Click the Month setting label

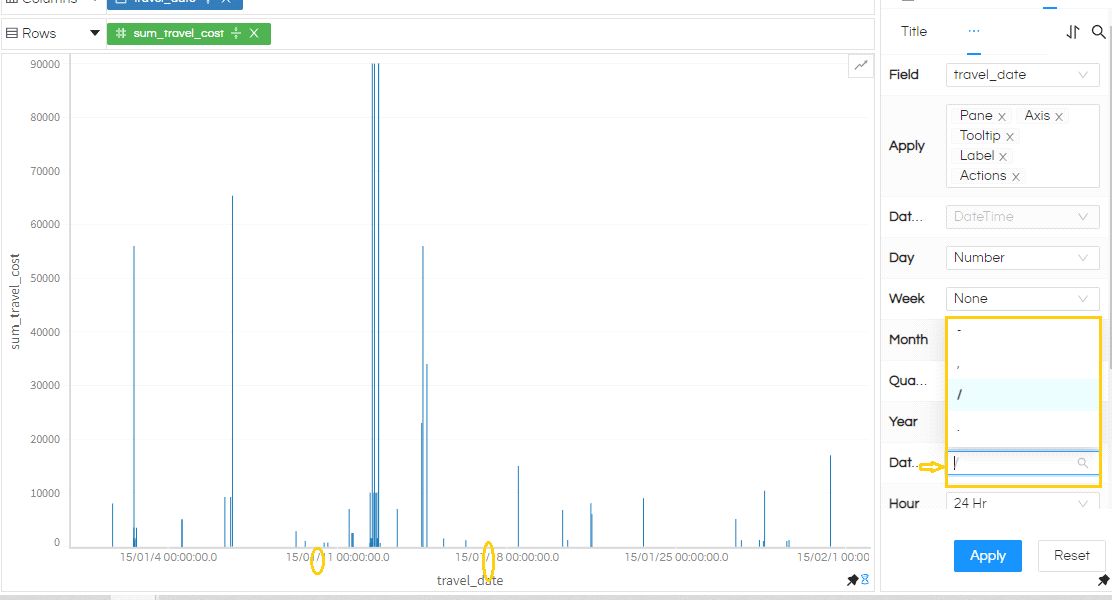(x=908, y=340)
